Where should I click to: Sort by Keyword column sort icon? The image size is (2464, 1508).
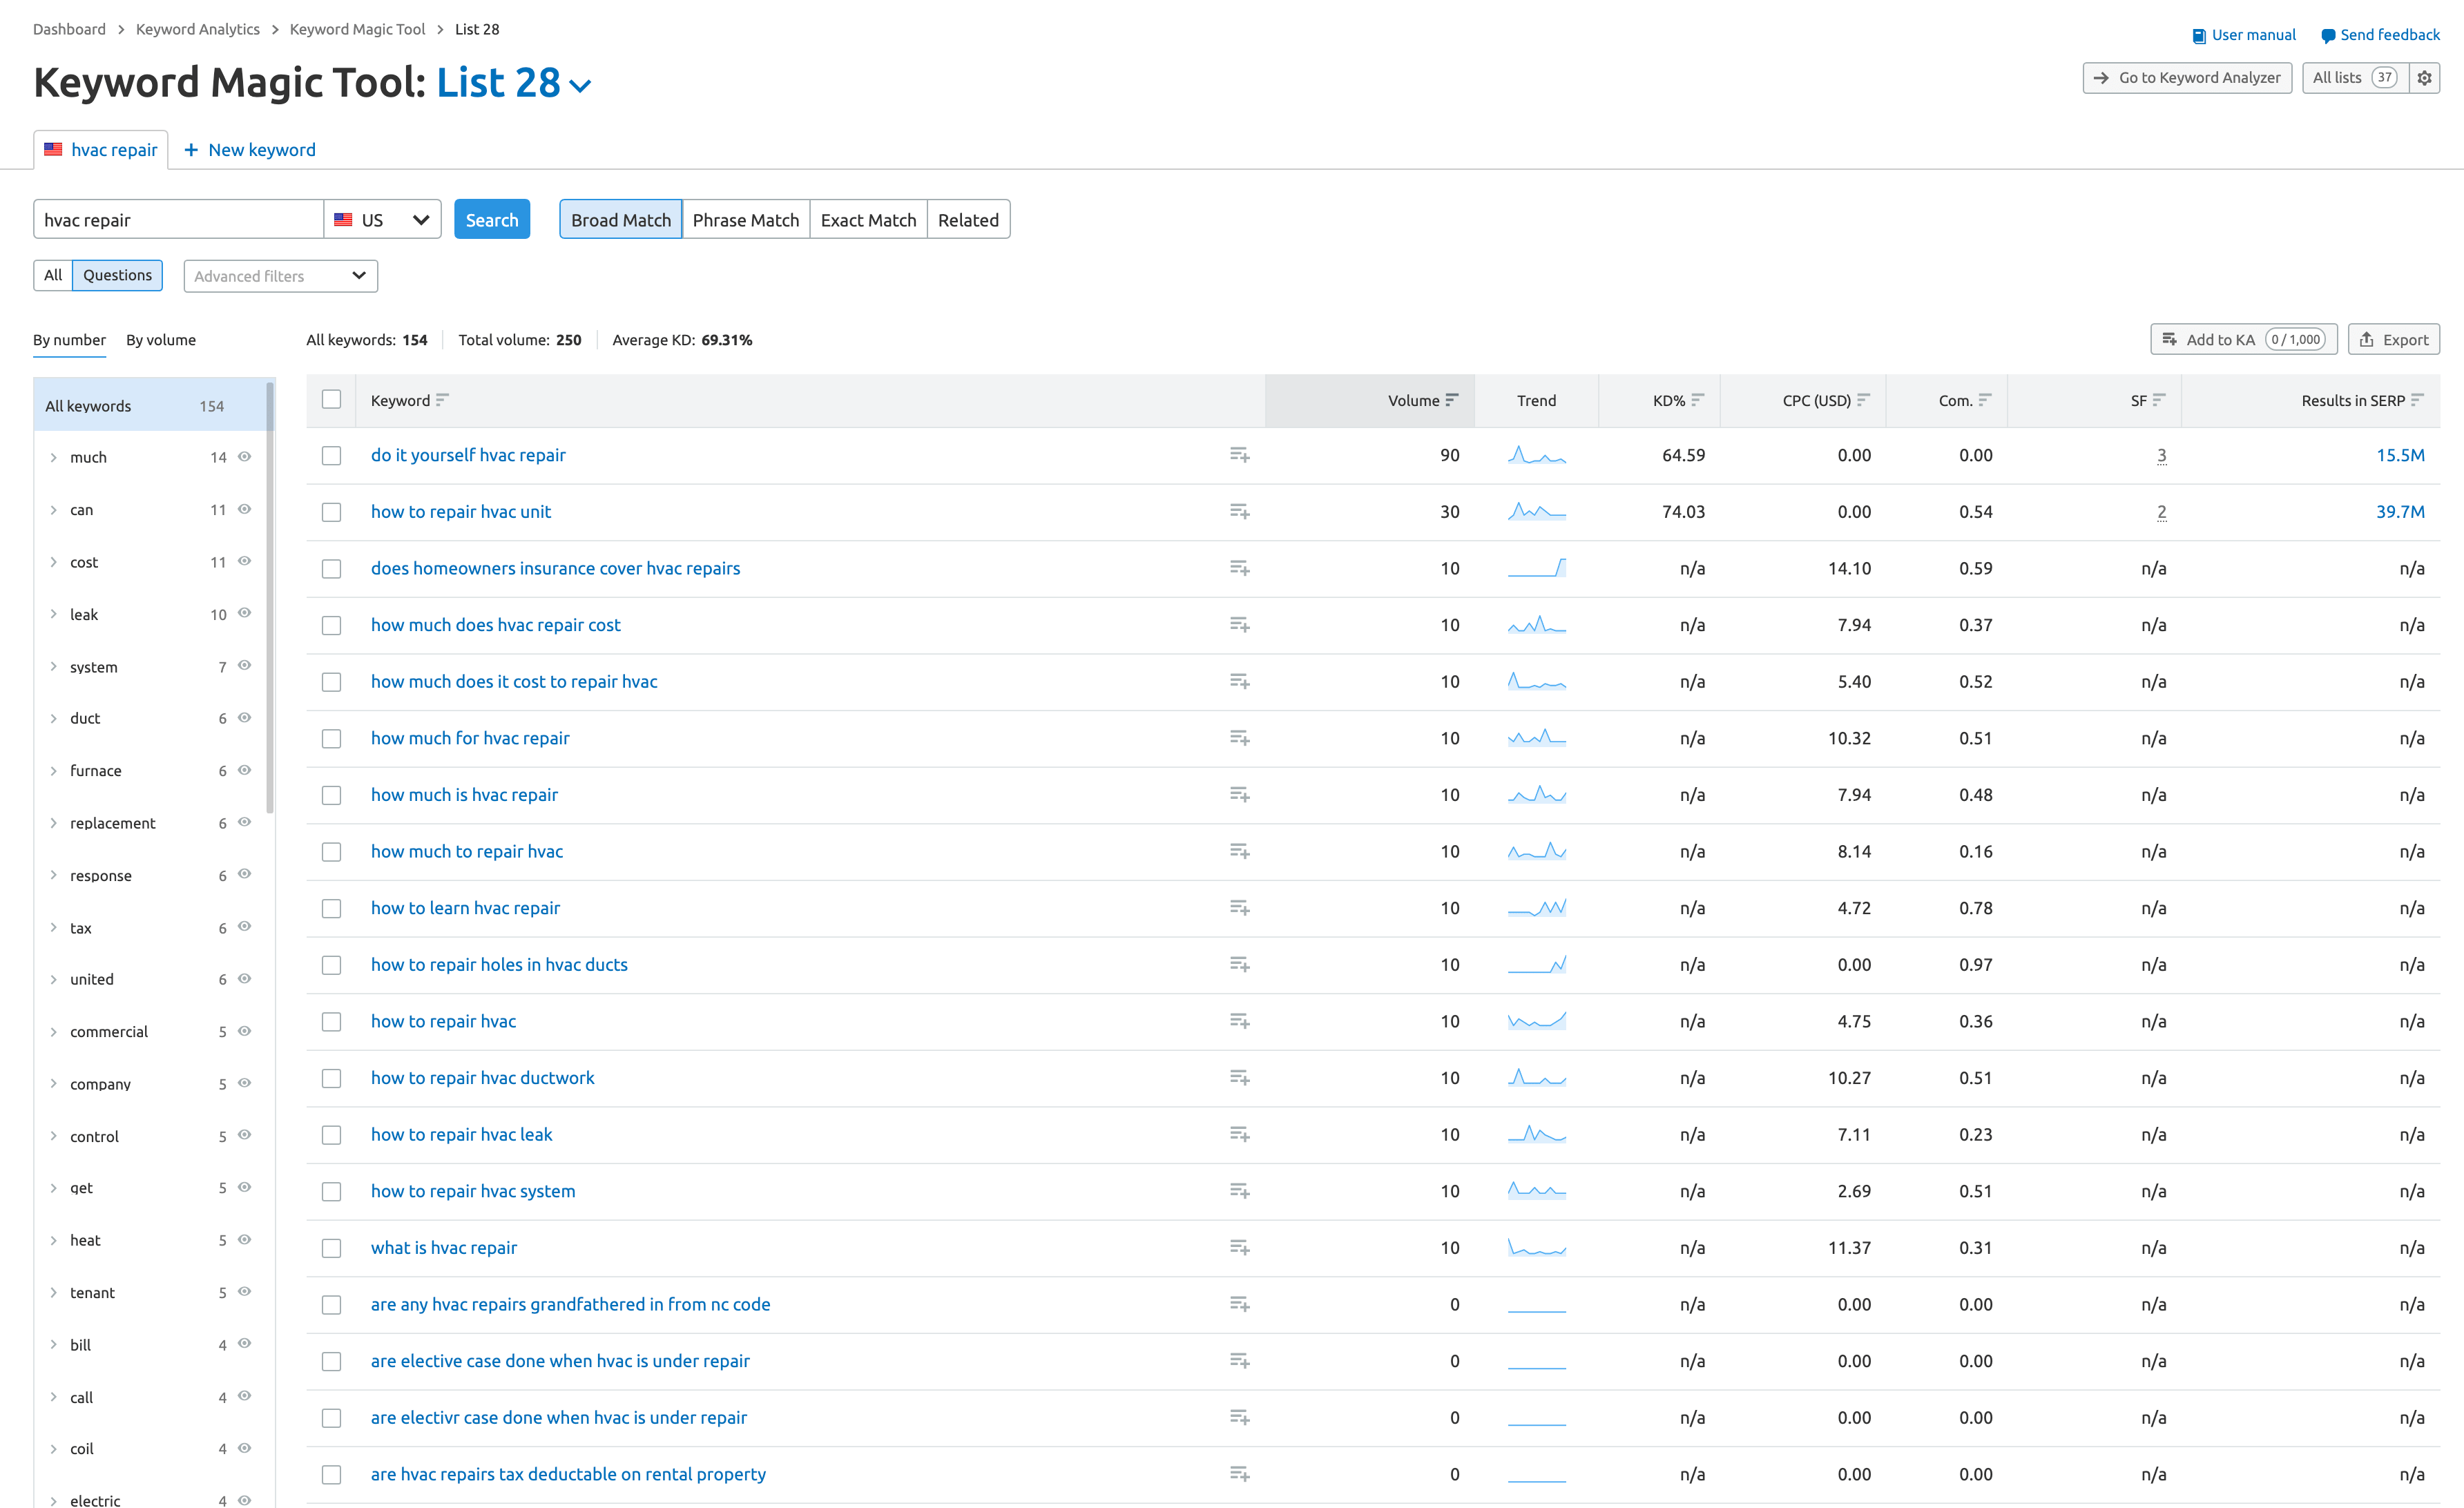(x=442, y=400)
